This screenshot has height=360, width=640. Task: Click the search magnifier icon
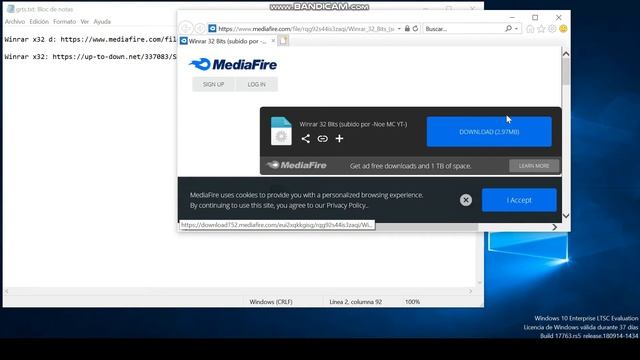point(508,29)
